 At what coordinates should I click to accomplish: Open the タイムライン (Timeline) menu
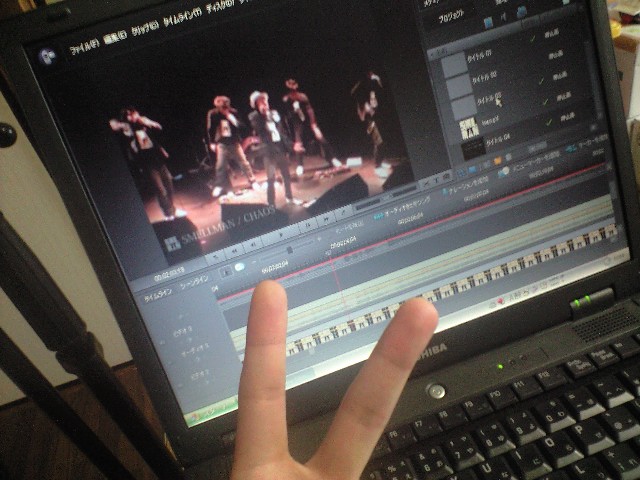180,38
